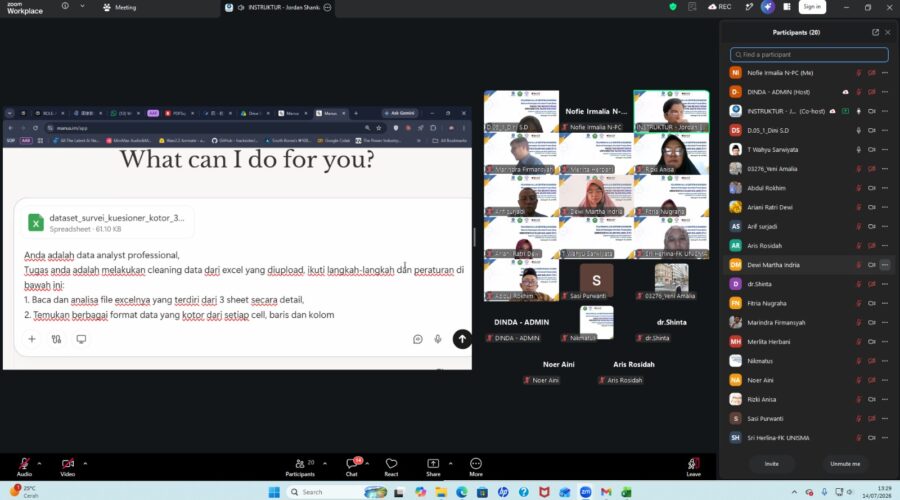Unmute microphone with the Audio button
The width and height of the screenshot is (900, 500).
click(x=24, y=467)
